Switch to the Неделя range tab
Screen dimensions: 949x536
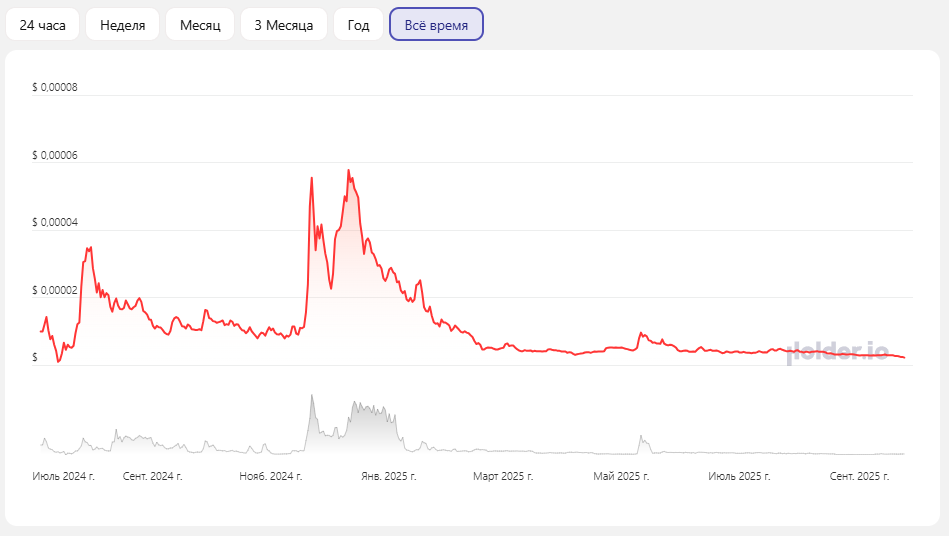[123, 25]
